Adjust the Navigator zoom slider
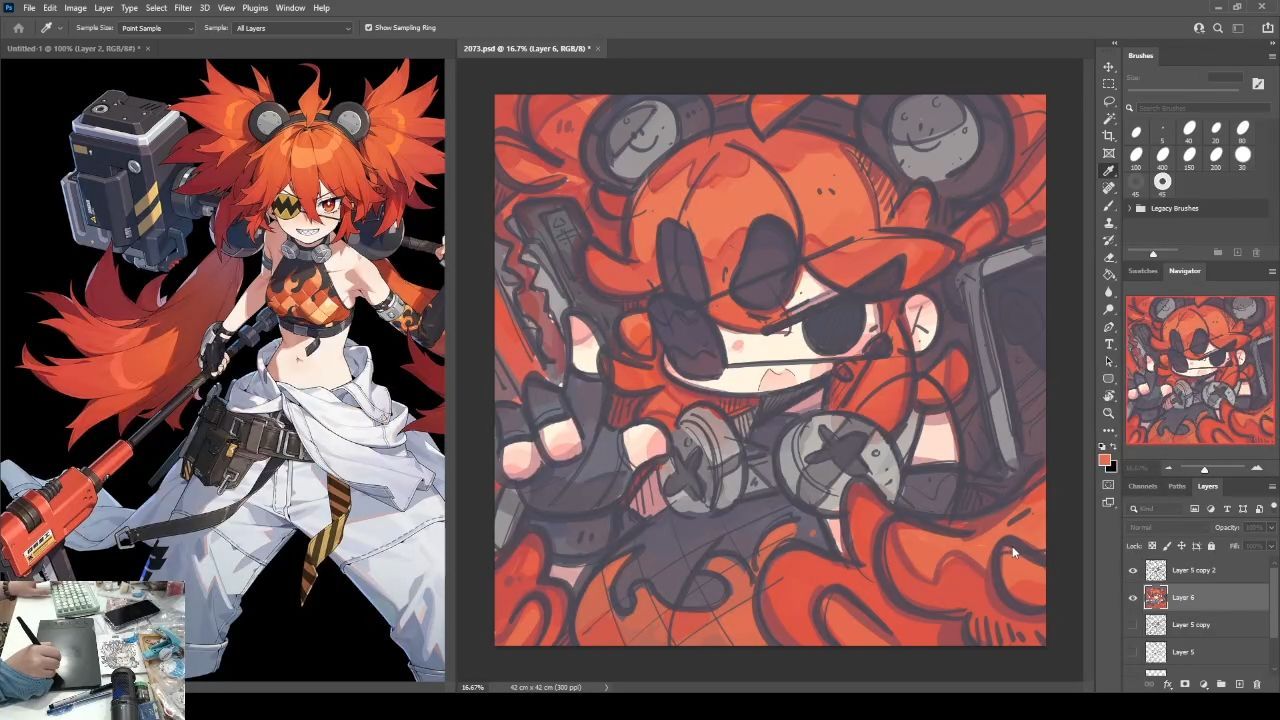 coord(1204,469)
